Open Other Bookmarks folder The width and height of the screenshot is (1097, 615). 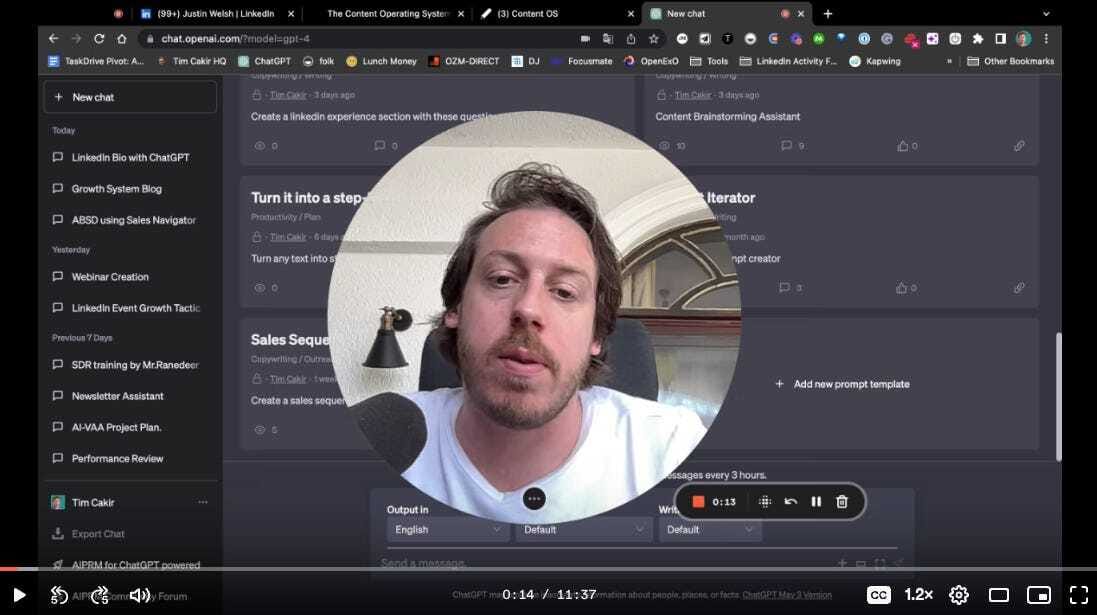[x=1010, y=61]
